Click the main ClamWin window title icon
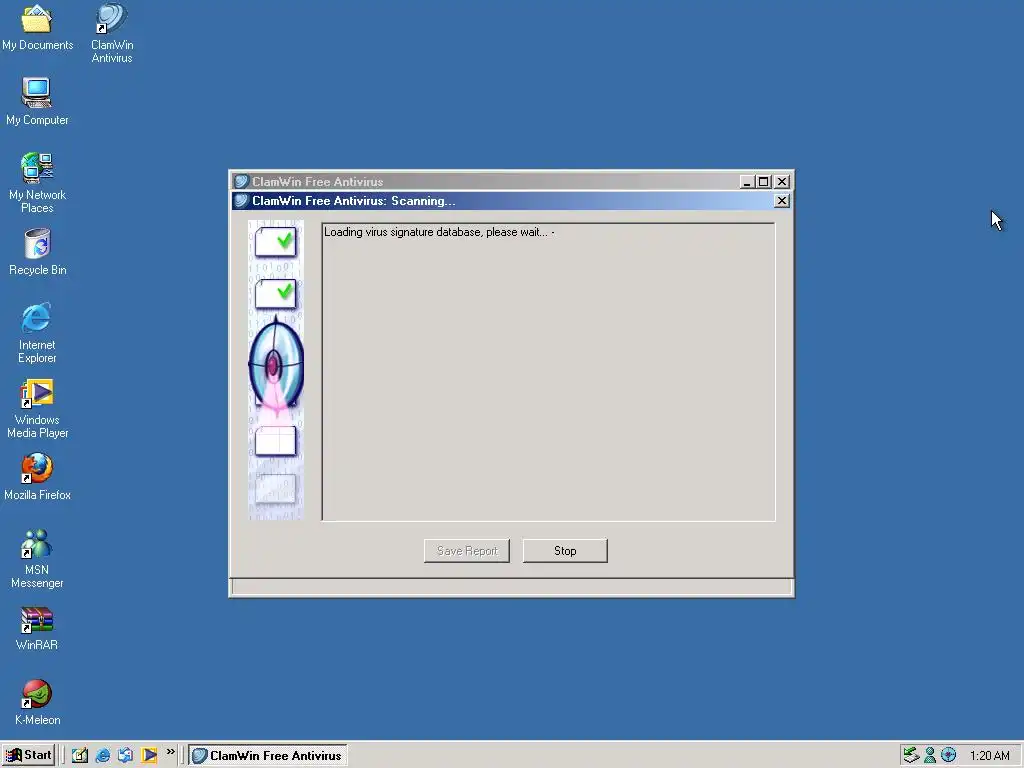 (x=242, y=182)
